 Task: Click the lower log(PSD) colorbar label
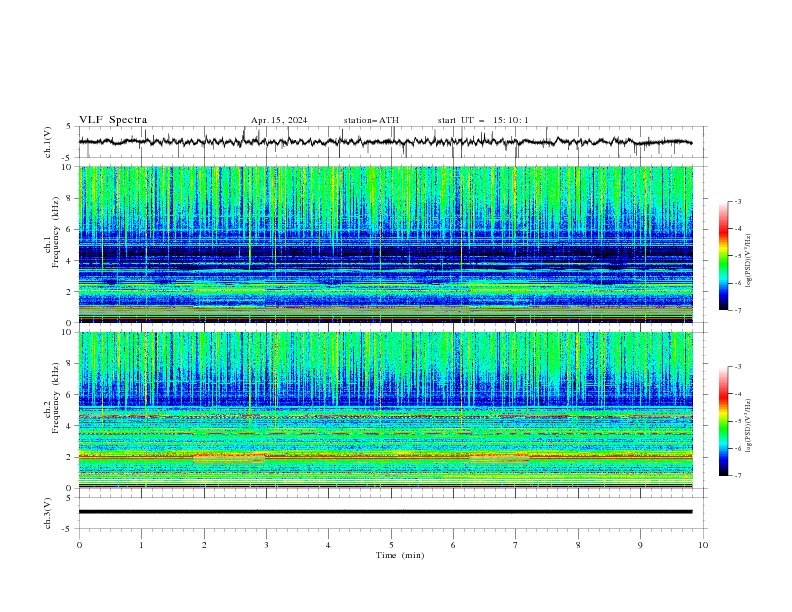point(749,426)
